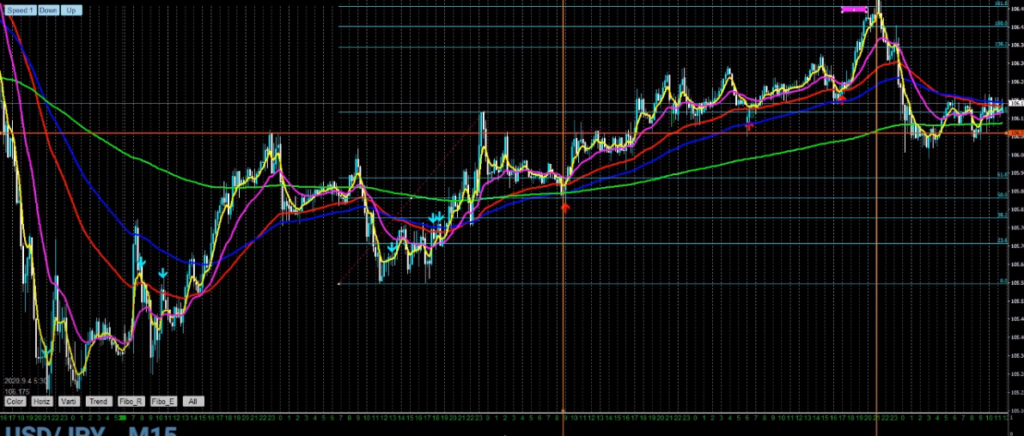Select the Horiz line tool button
1024x436 pixels.
pos(41,401)
